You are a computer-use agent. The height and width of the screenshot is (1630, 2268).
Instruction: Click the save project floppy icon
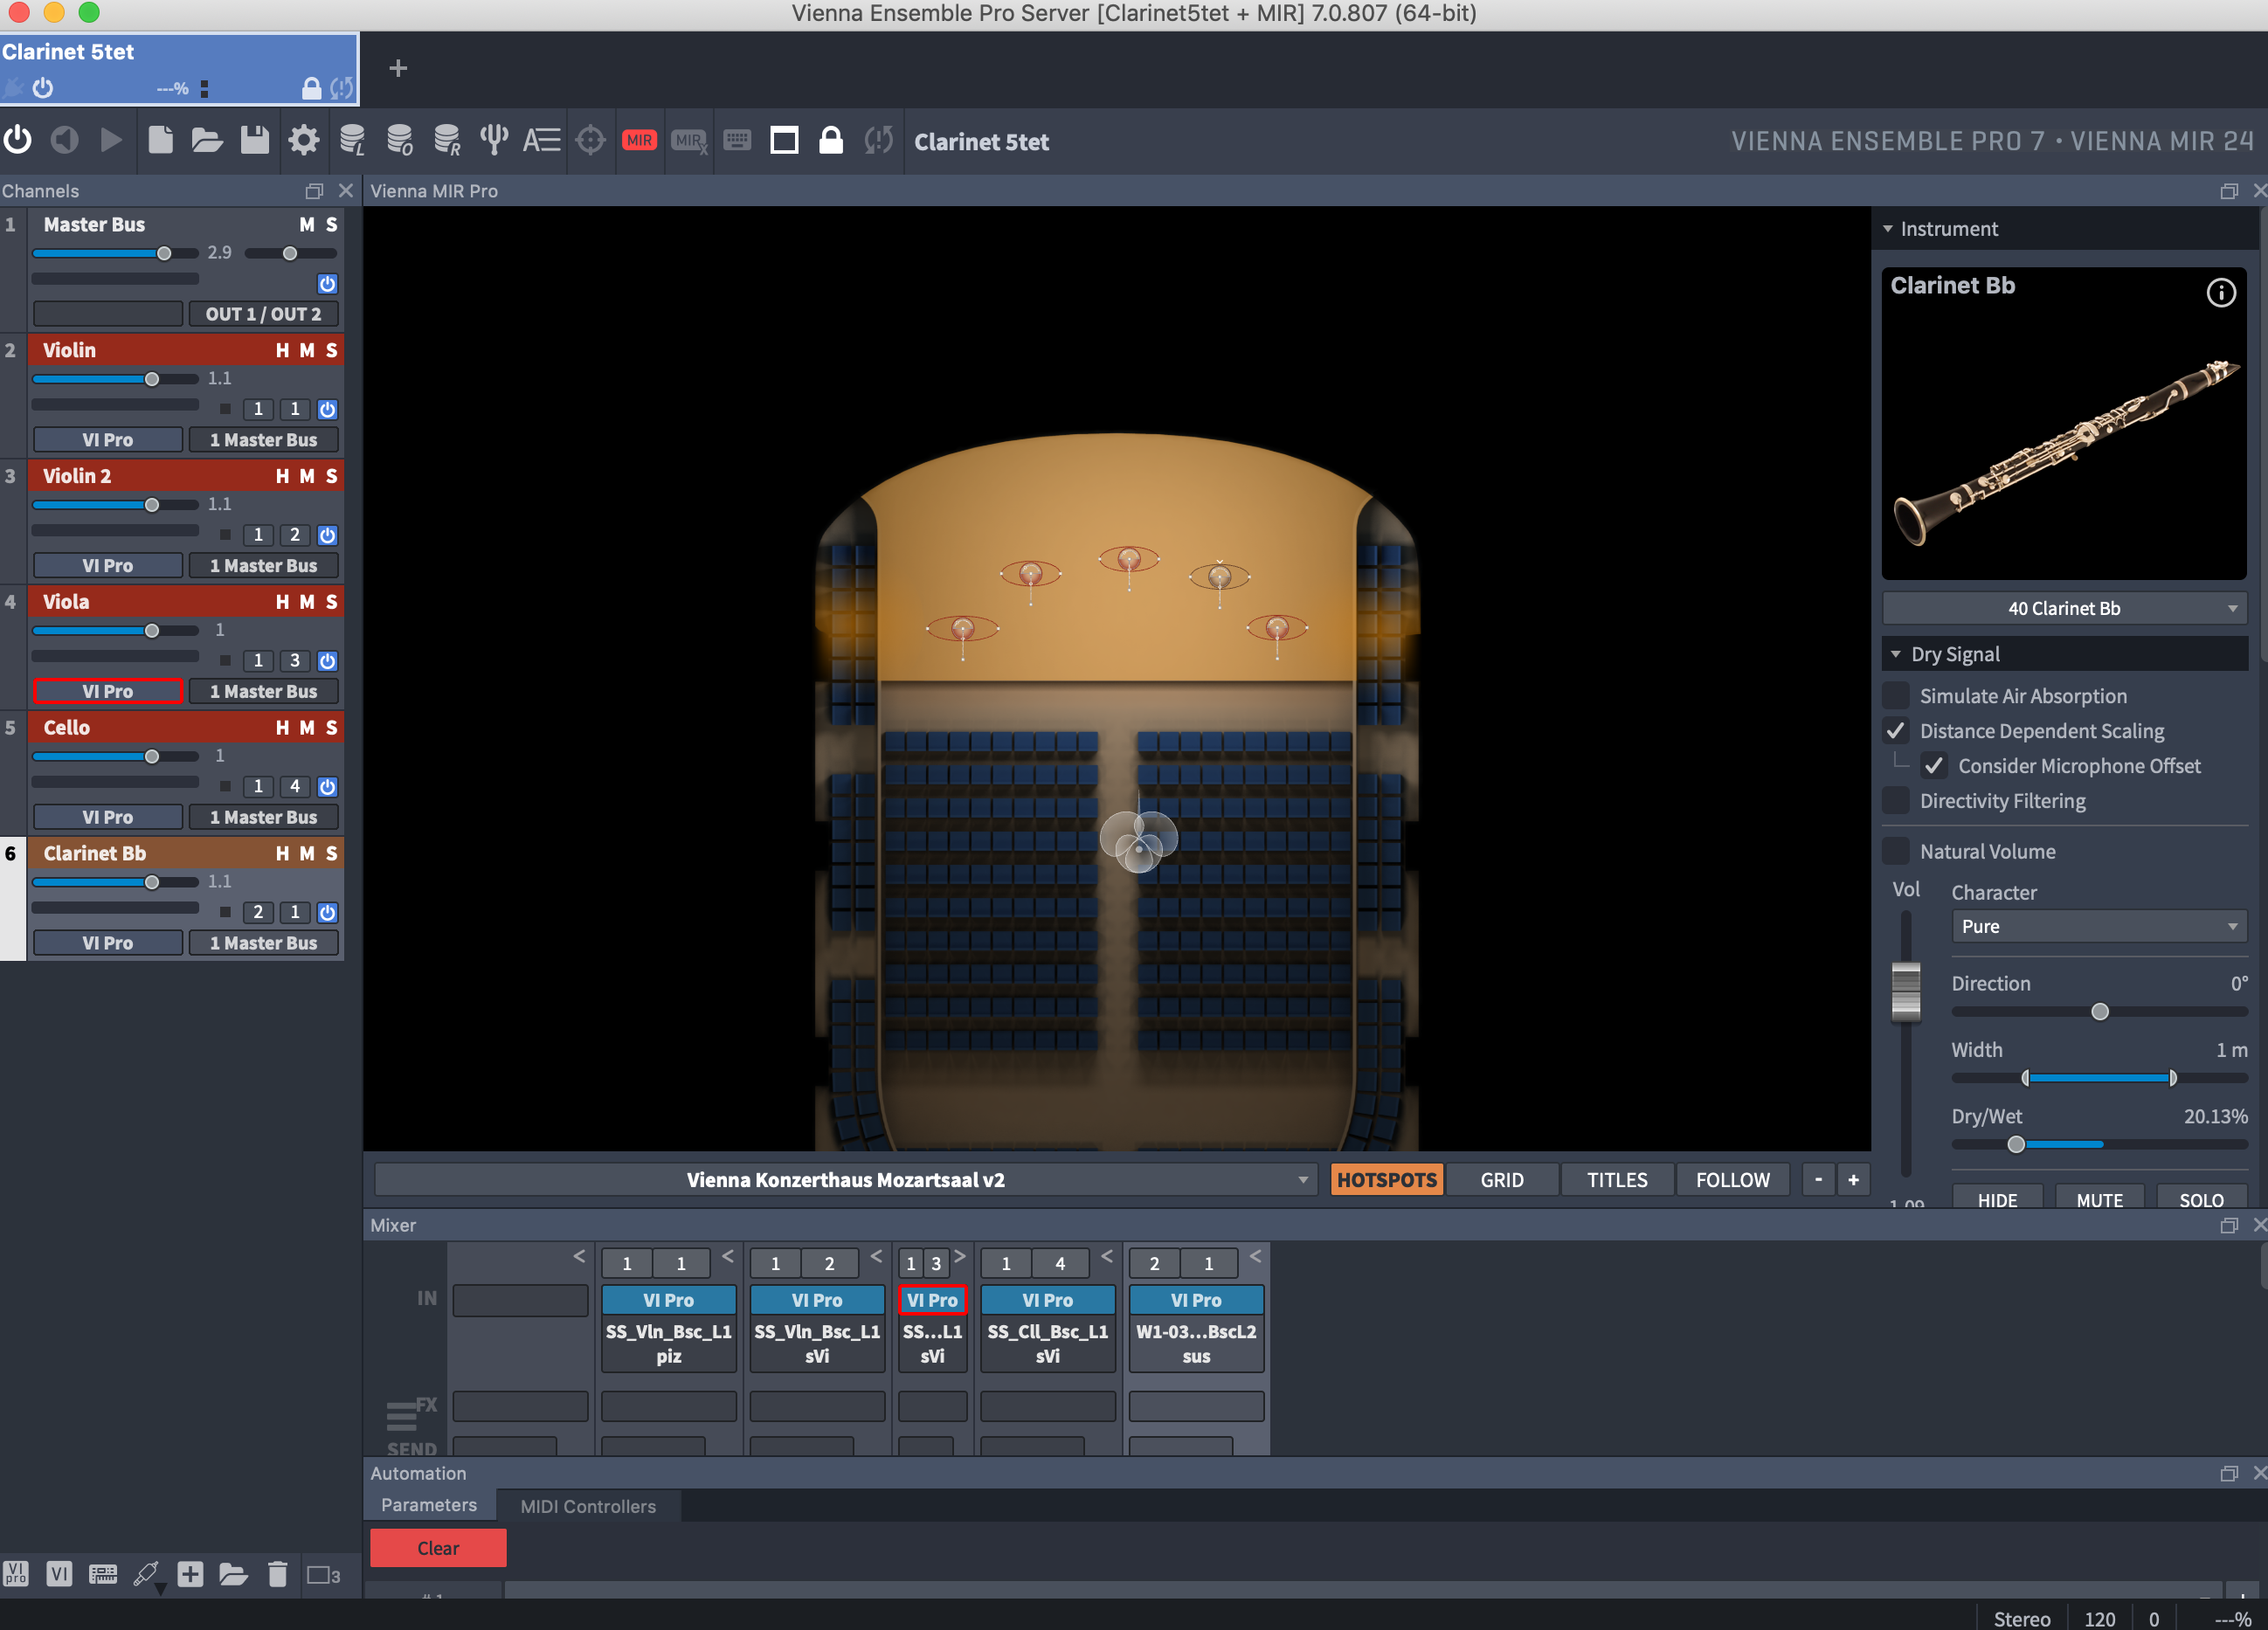[255, 140]
